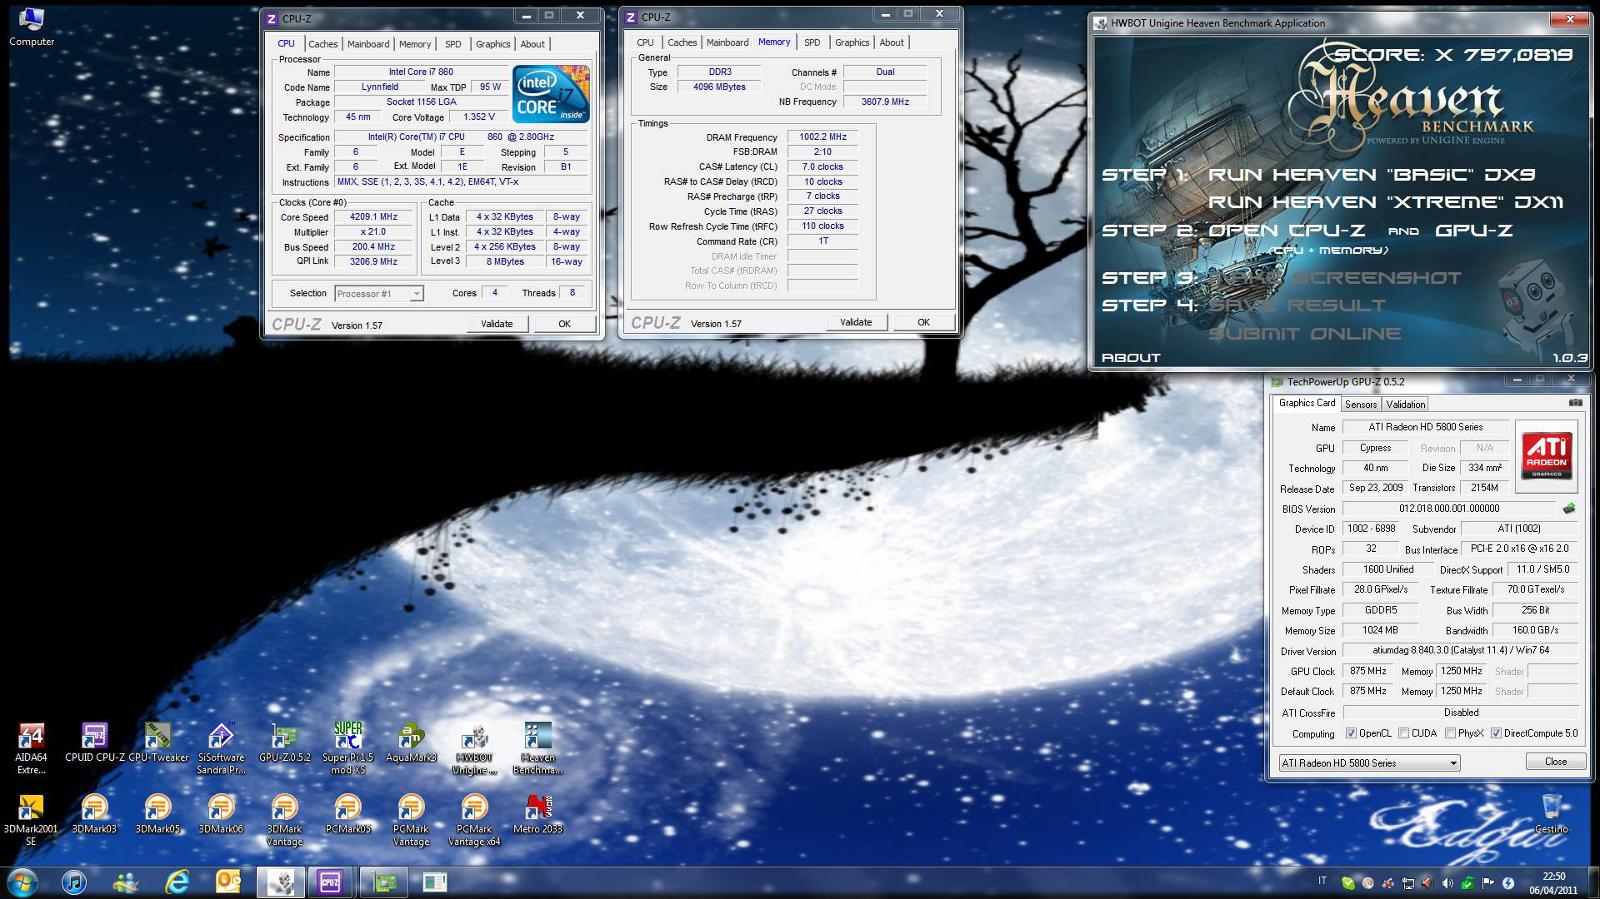
Task: Launch the 3DMark Vantage shortcut
Action: point(285,820)
